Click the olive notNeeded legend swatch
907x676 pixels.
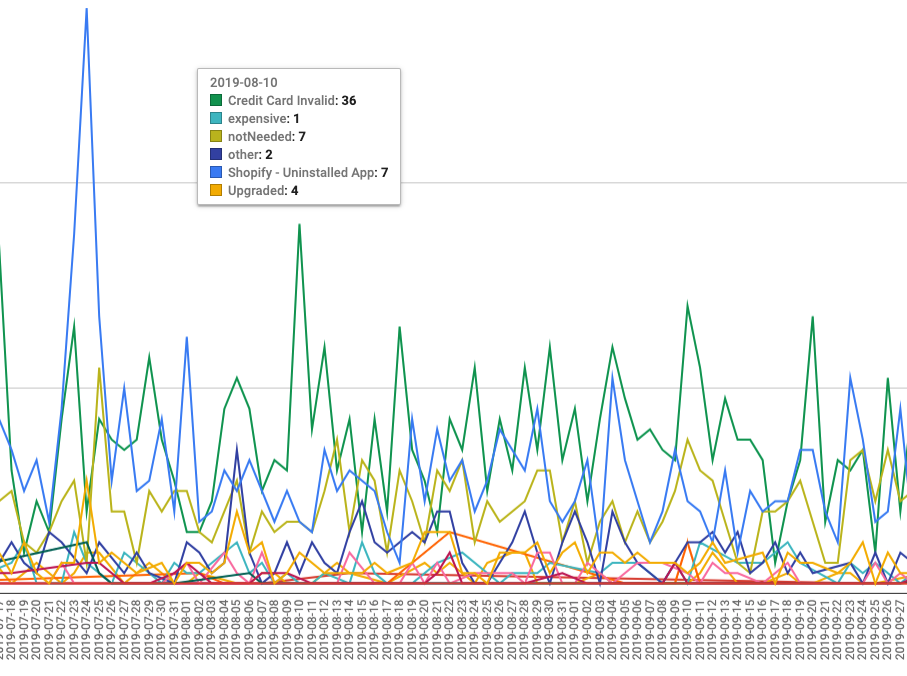coord(215,137)
